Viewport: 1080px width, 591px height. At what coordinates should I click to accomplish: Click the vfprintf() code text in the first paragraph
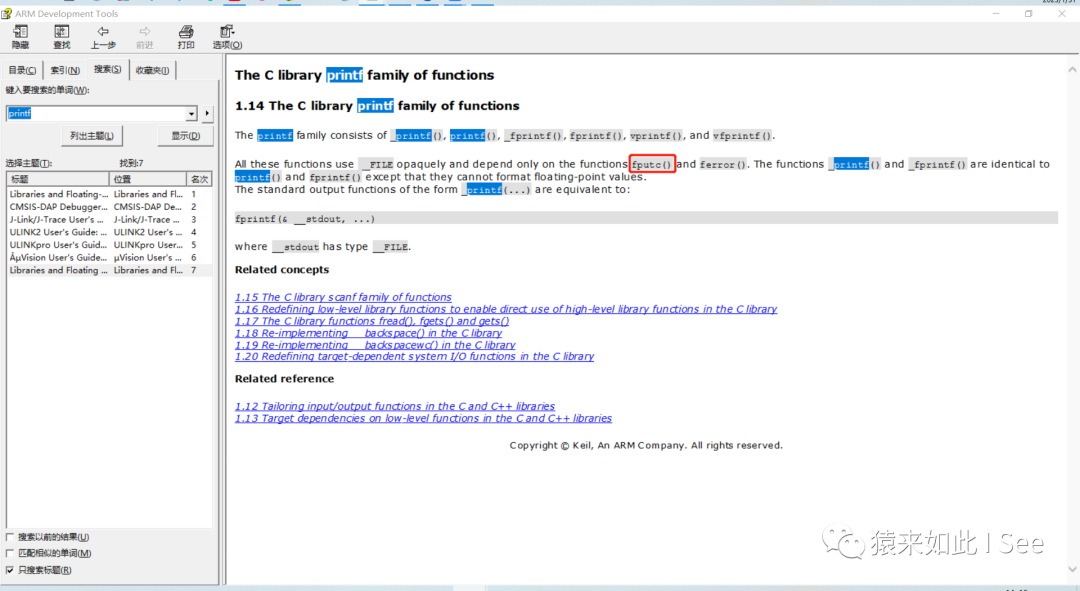pos(742,136)
